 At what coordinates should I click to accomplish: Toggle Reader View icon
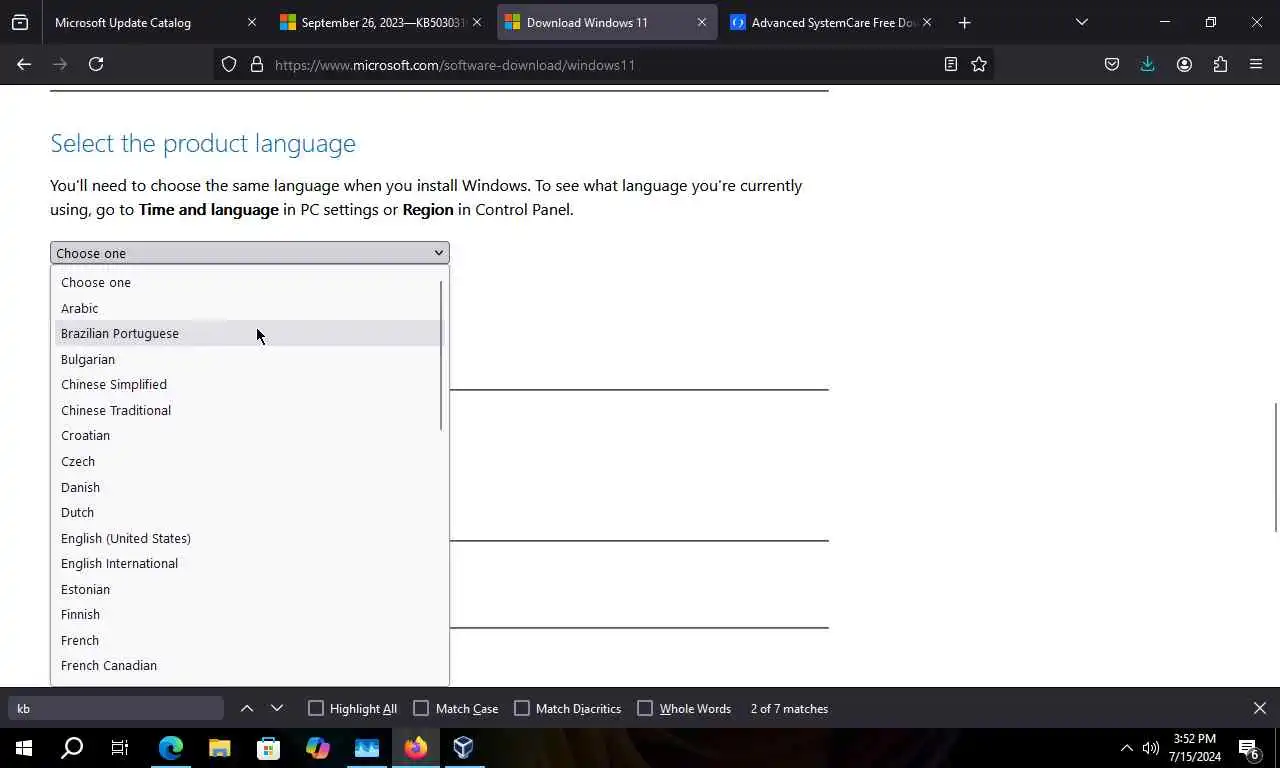click(951, 64)
